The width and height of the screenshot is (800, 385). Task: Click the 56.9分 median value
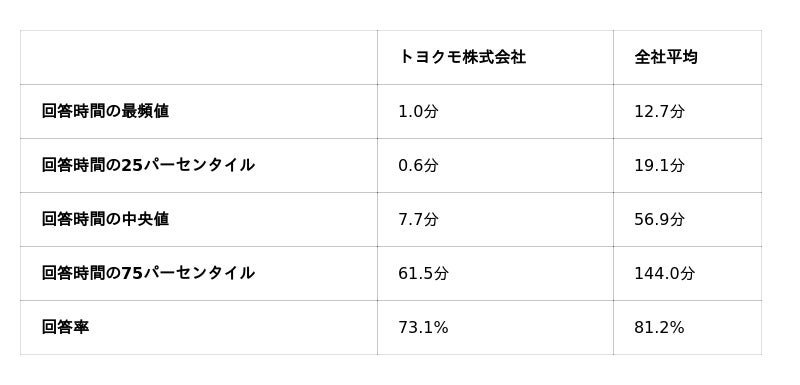tap(659, 220)
